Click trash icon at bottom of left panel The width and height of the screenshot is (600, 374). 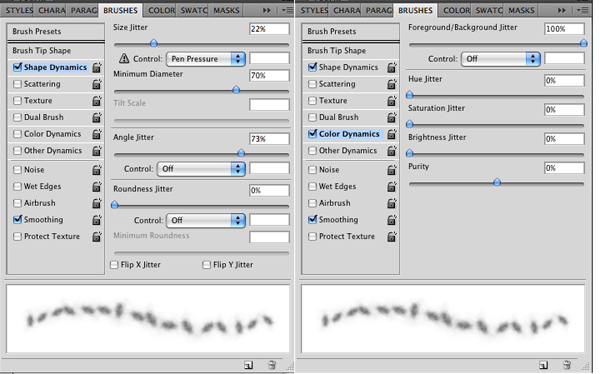(x=272, y=365)
